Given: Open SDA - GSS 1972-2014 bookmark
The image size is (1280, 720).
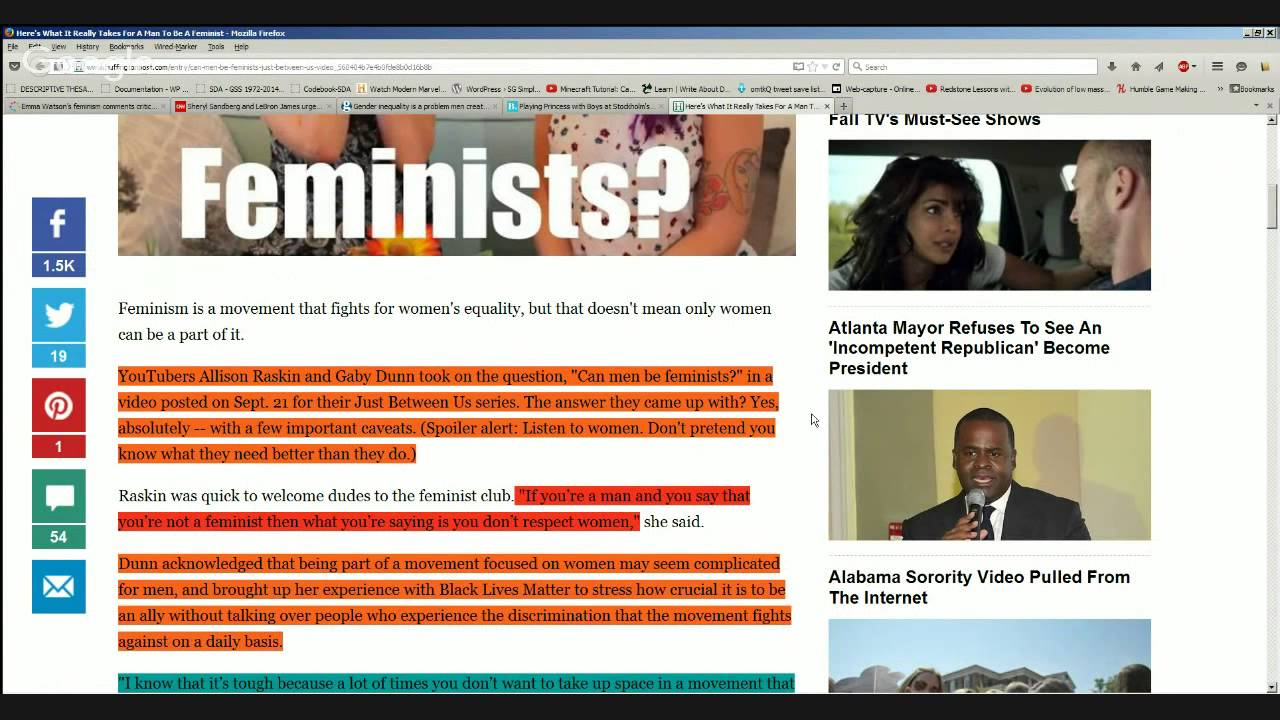Looking at the screenshot, I should [x=238, y=89].
